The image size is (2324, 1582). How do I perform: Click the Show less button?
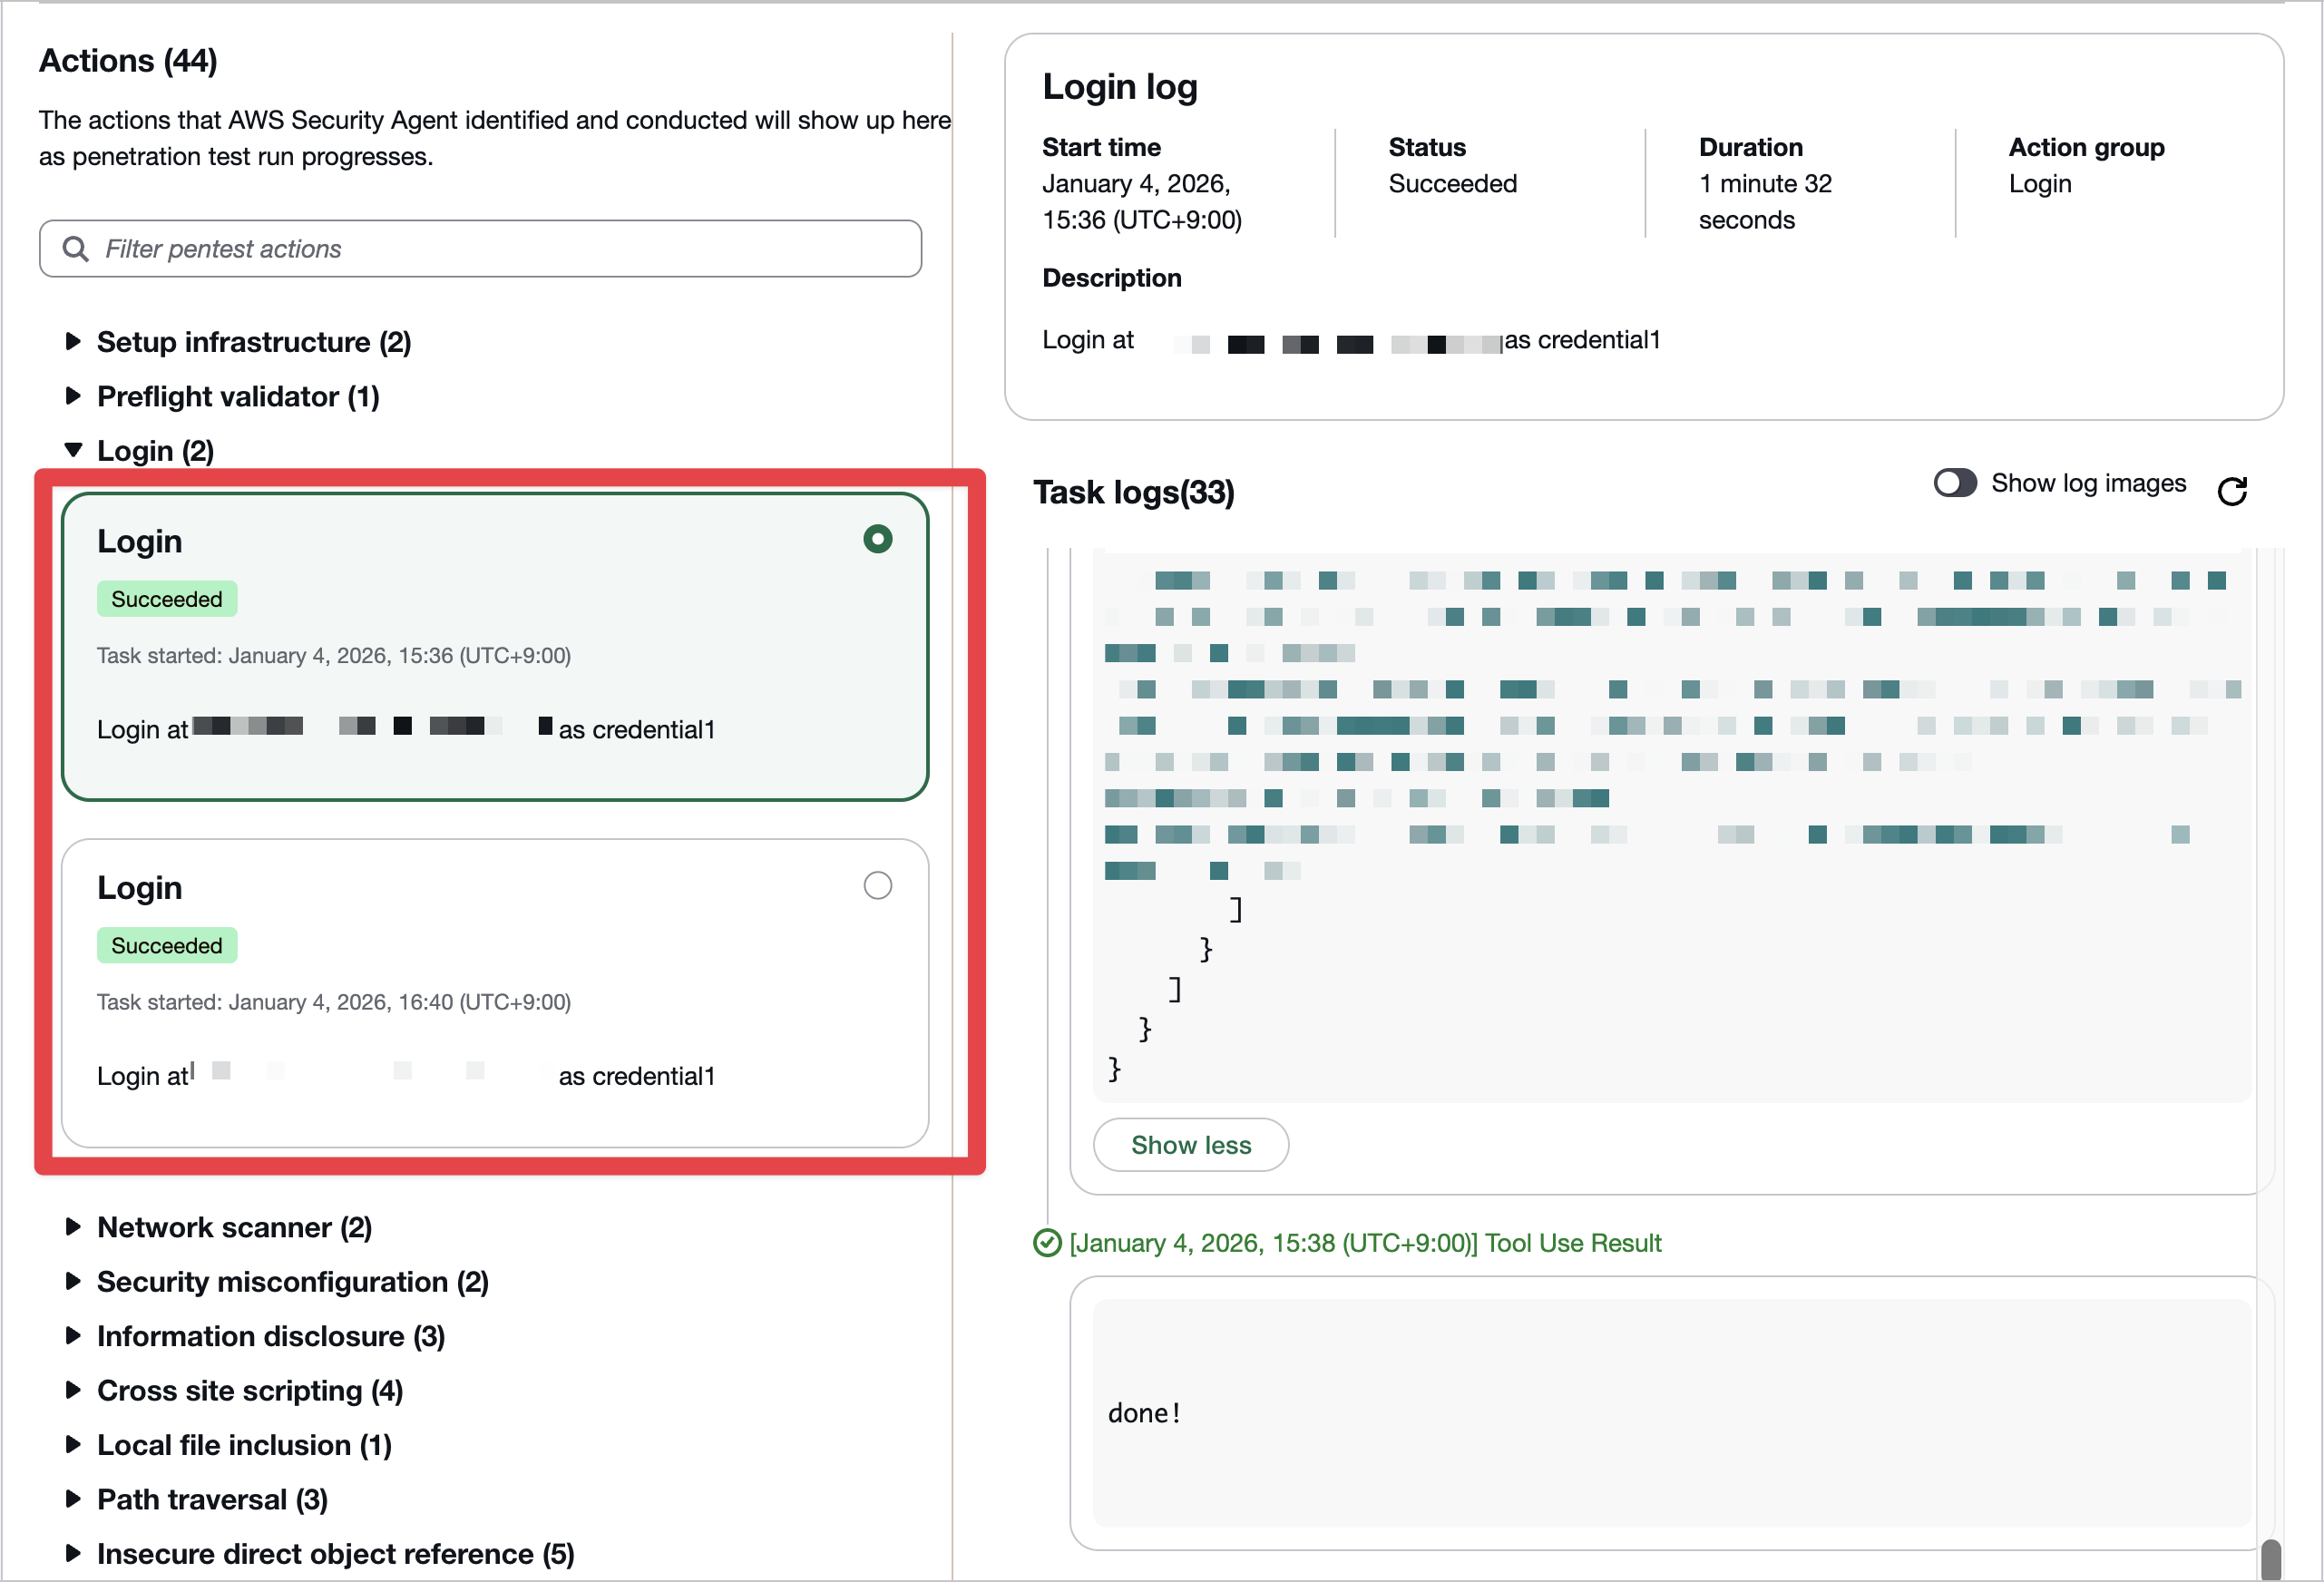pos(1190,1145)
